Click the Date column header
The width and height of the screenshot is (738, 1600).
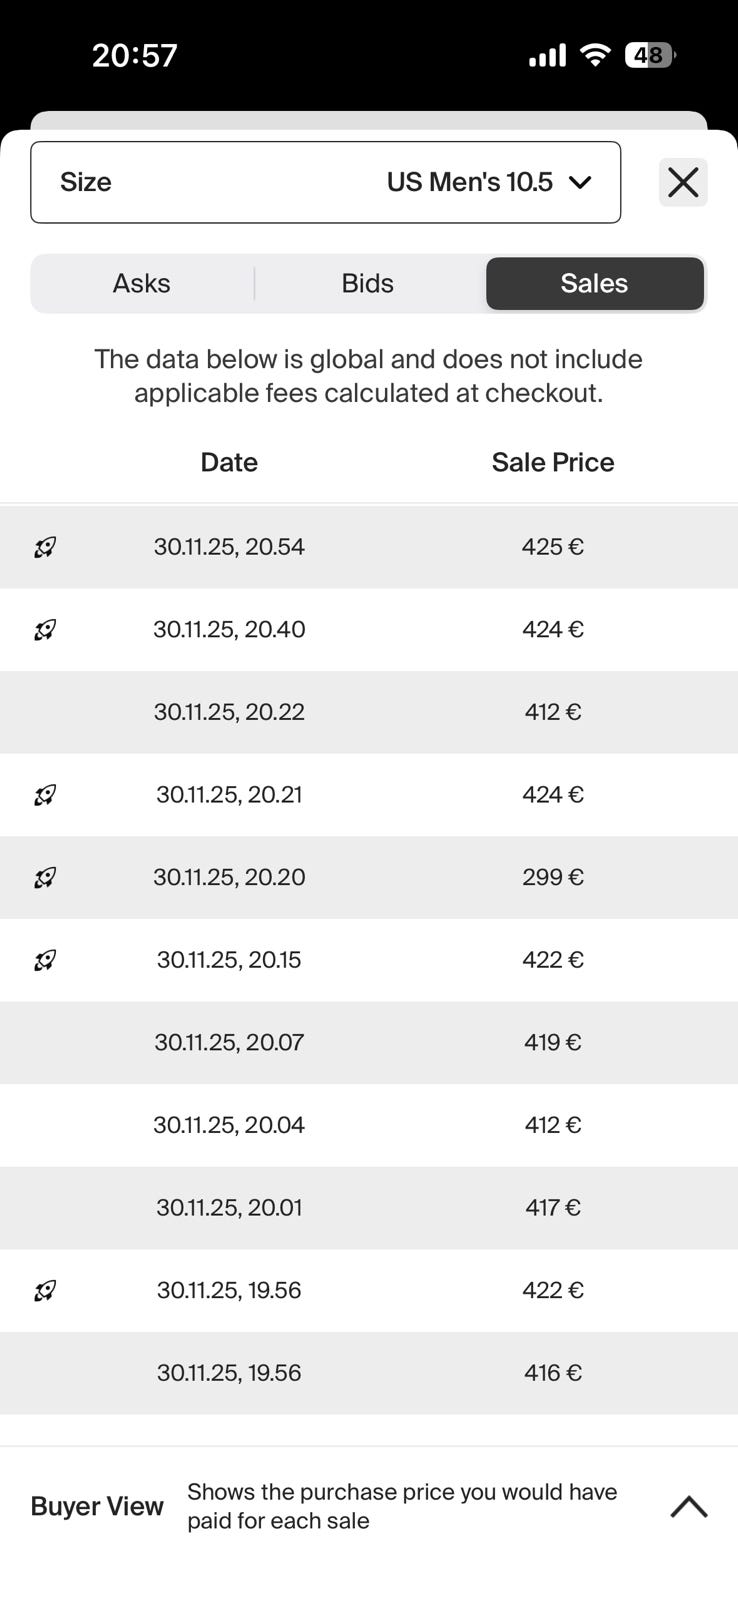pos(229,462)
